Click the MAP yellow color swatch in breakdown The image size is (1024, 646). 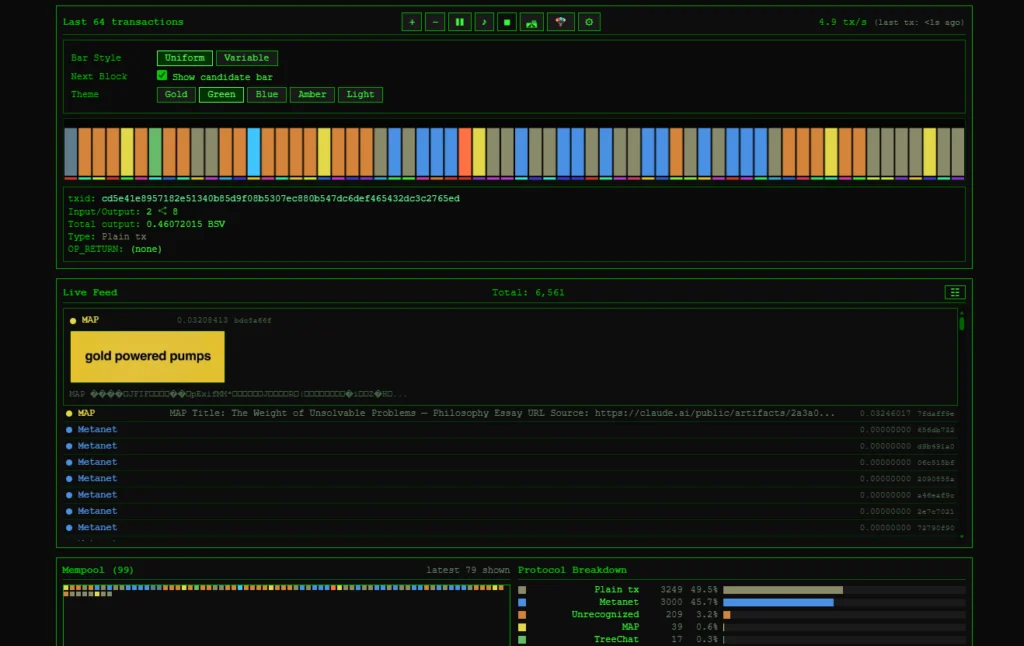[x=522, y=627]
